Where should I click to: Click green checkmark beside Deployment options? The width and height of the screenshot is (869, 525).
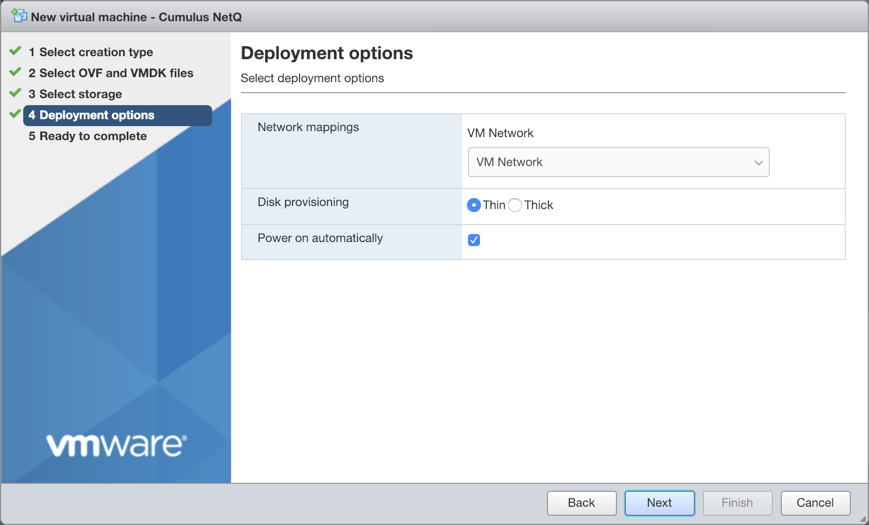pos(15,114)
